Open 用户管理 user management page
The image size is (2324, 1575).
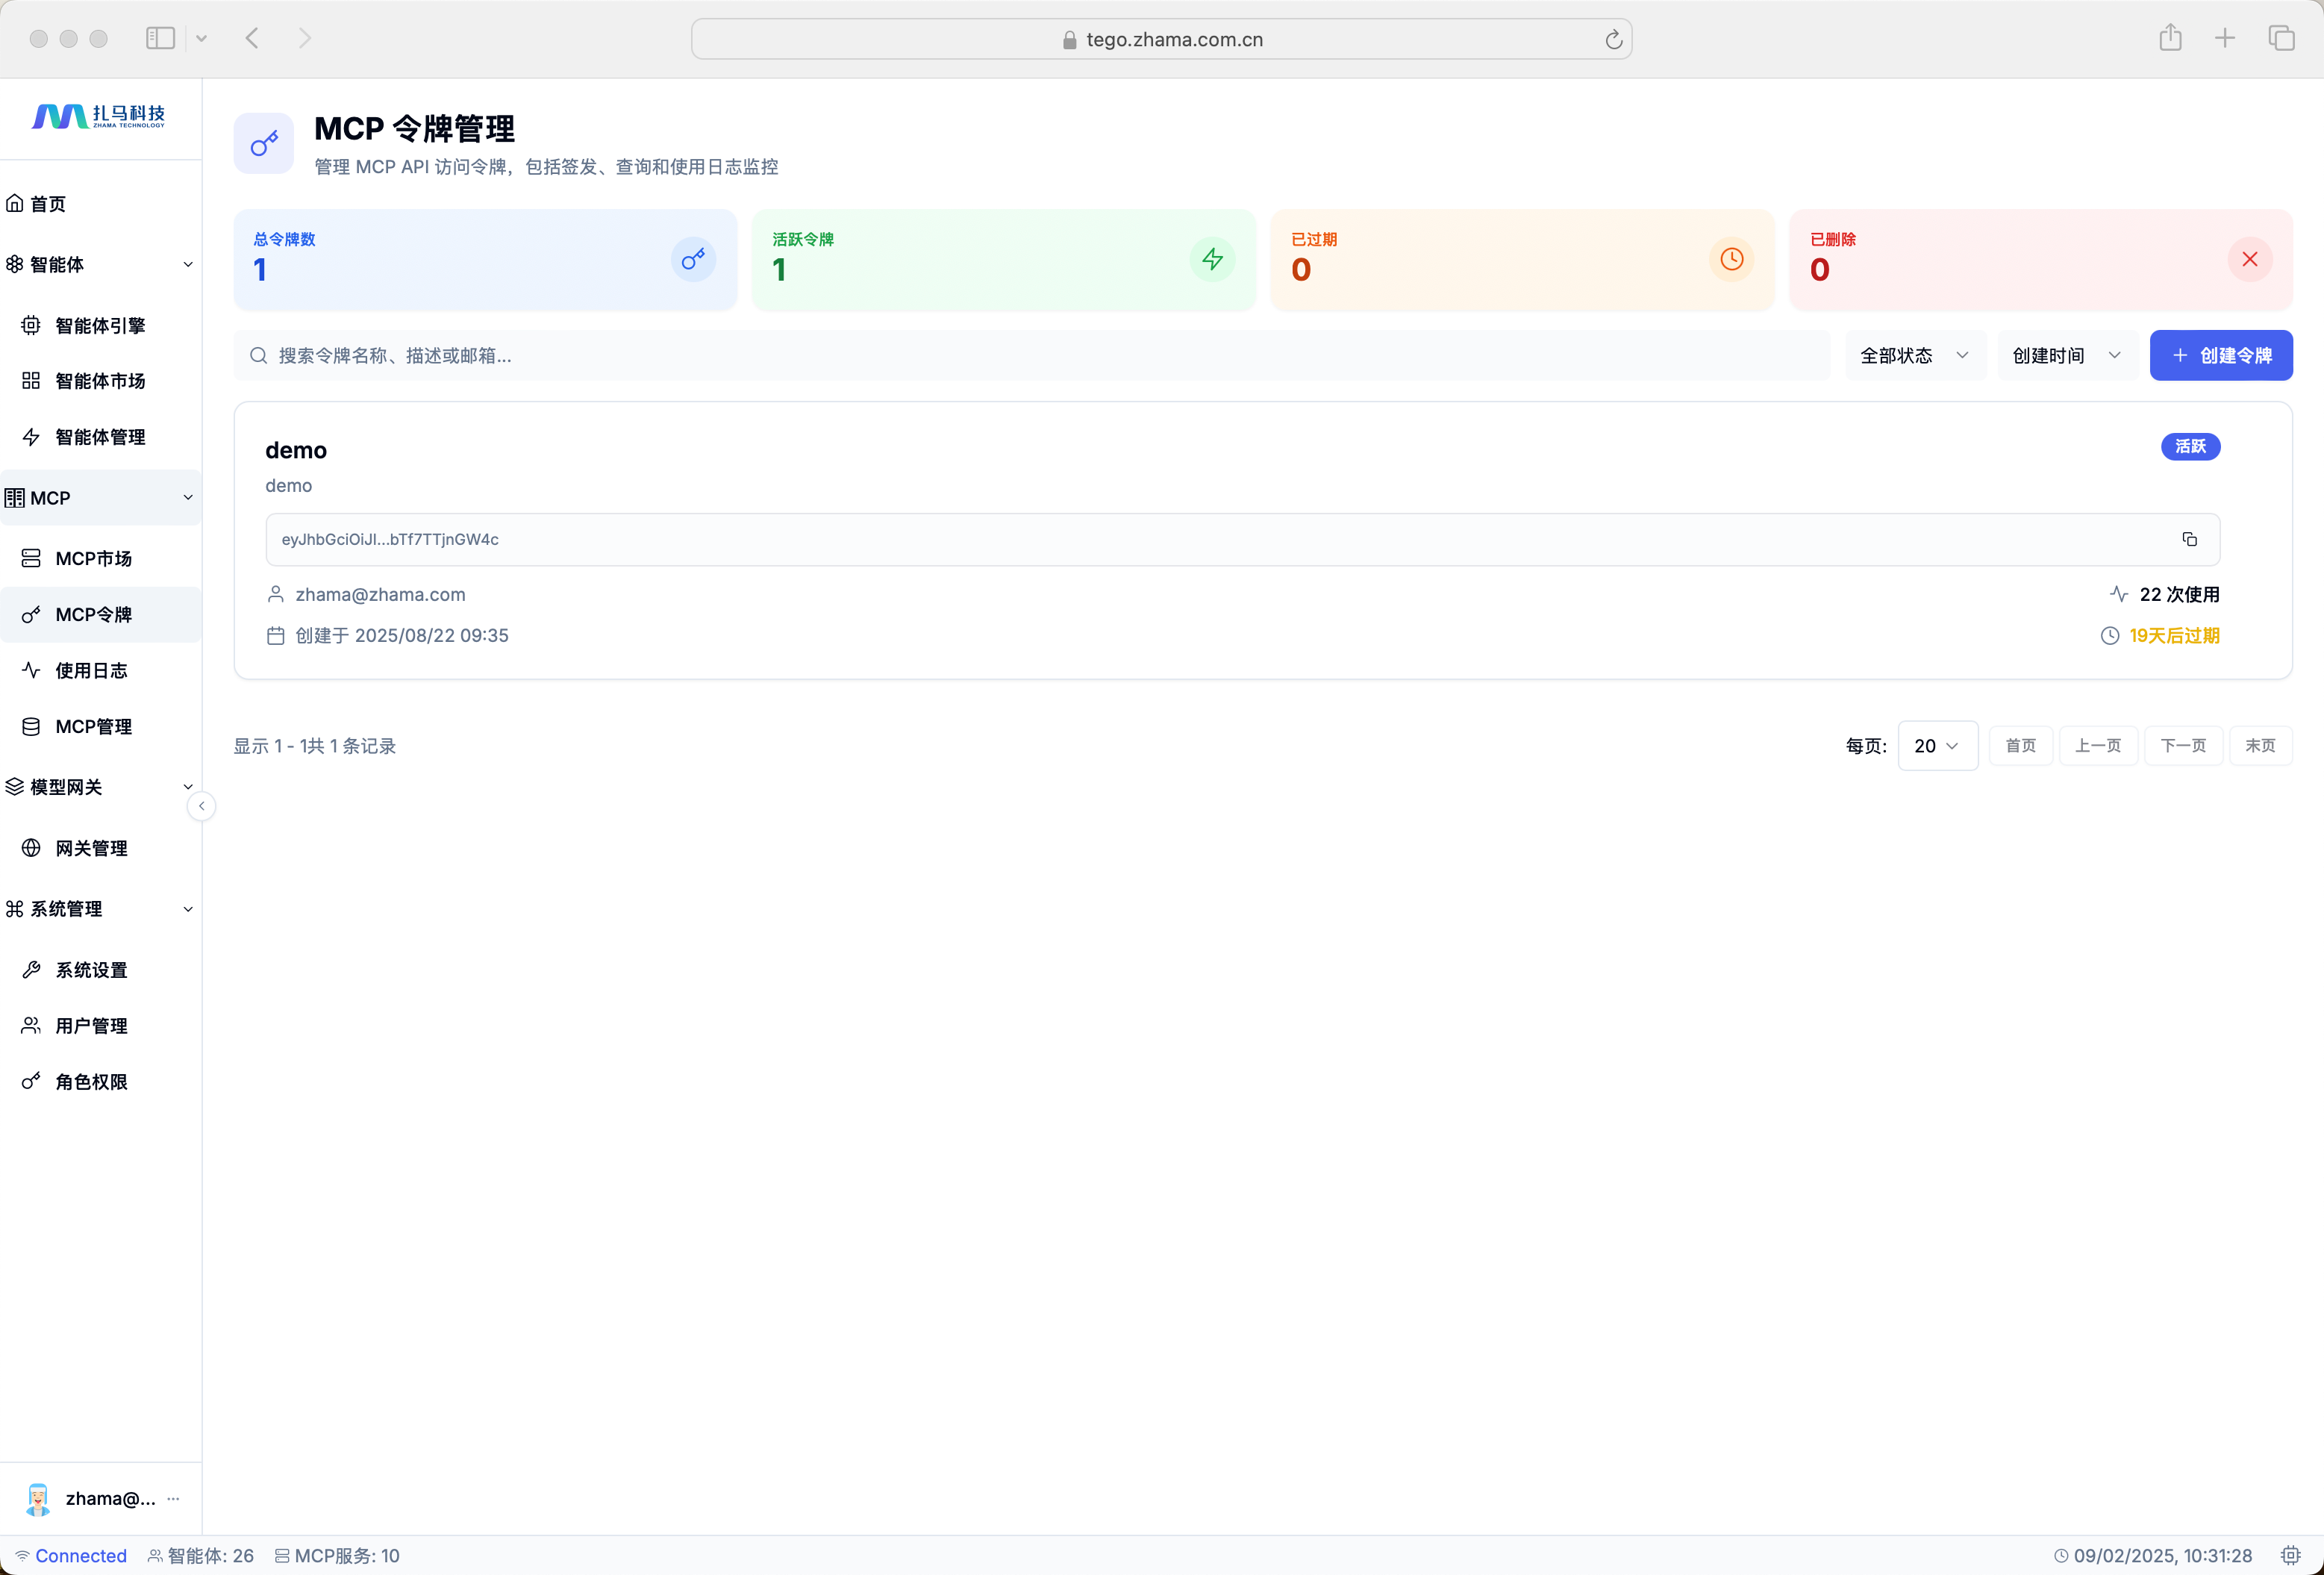(x=91, y=1025)
